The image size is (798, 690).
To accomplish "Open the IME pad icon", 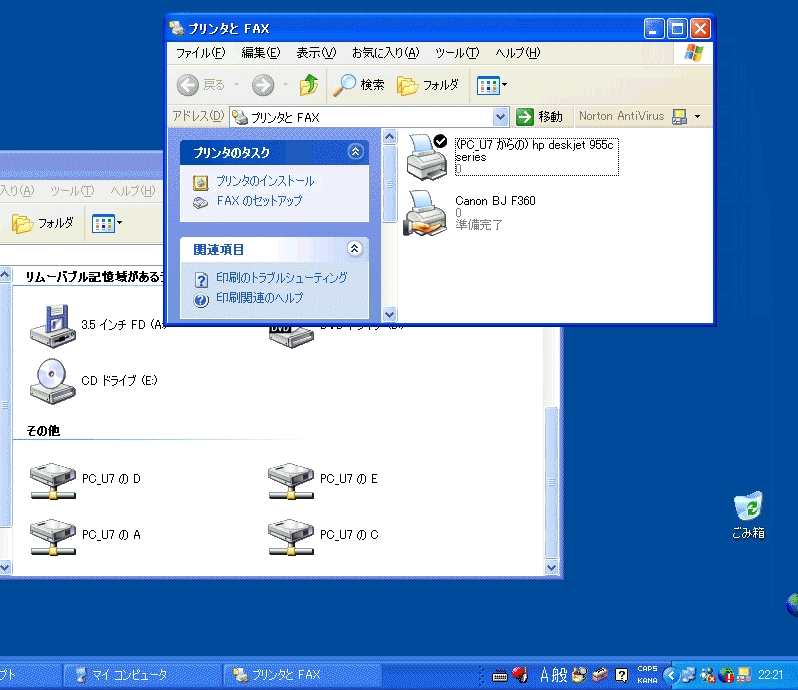I will (x=579, y=675).
